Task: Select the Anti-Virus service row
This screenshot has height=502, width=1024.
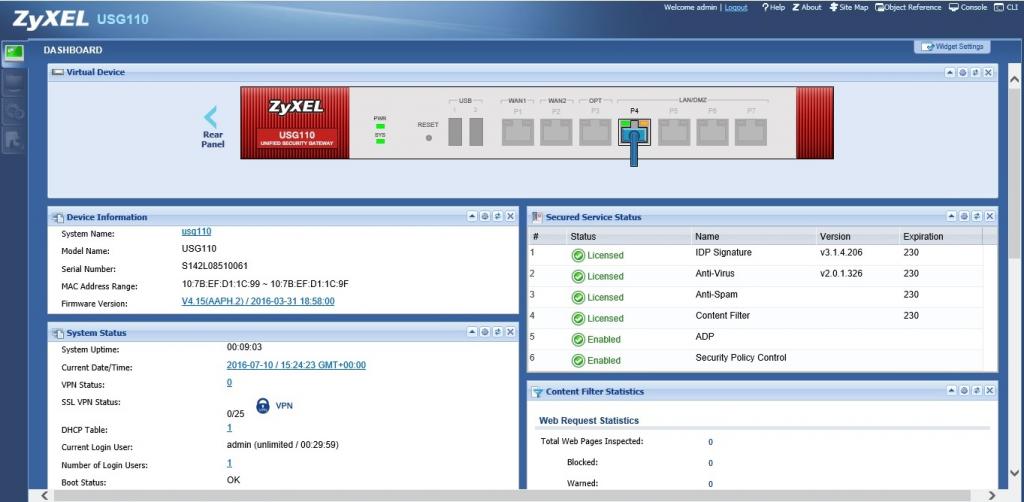Action: [x=754, y=275]
